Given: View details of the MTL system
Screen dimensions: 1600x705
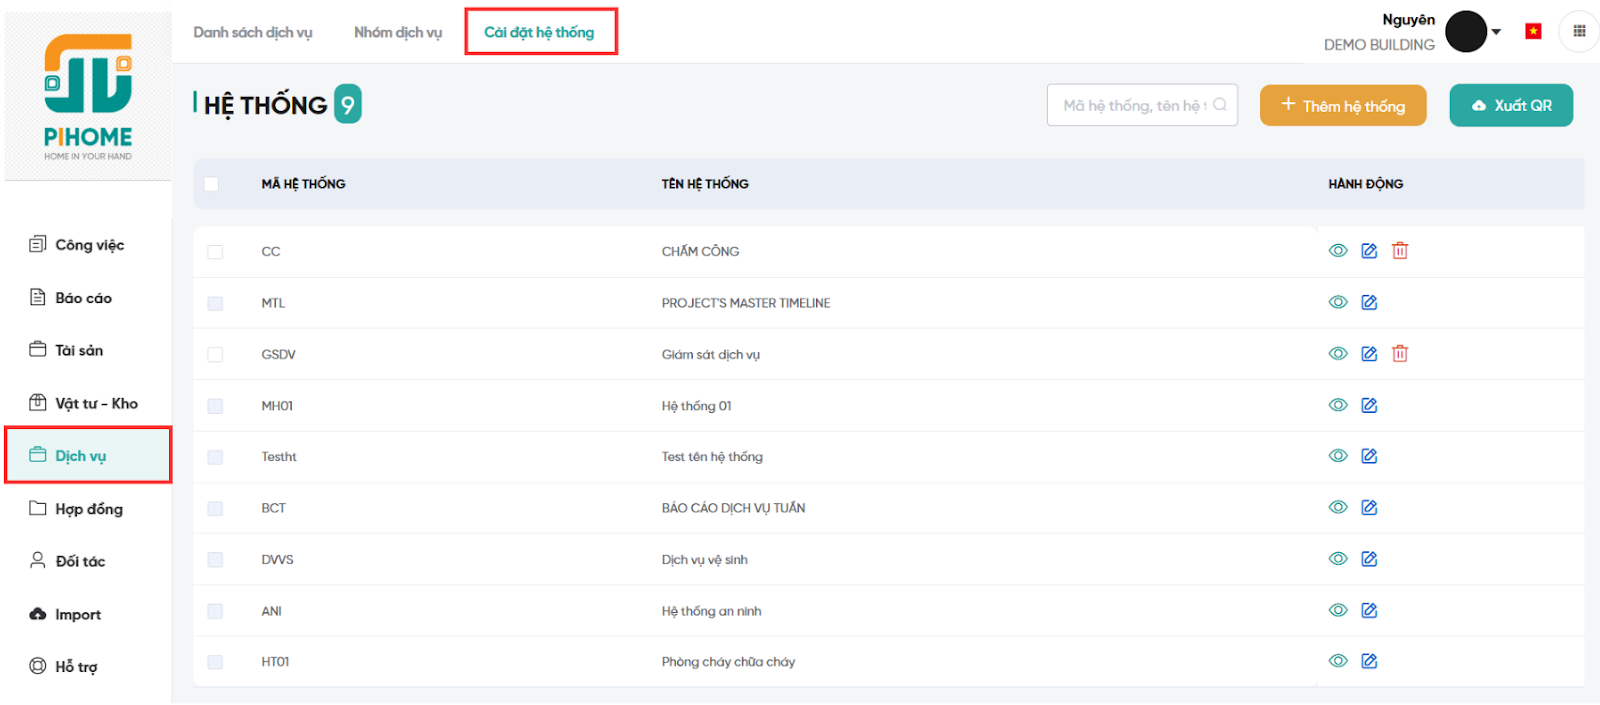Looking at the screenshot, I should (1338, 302).
